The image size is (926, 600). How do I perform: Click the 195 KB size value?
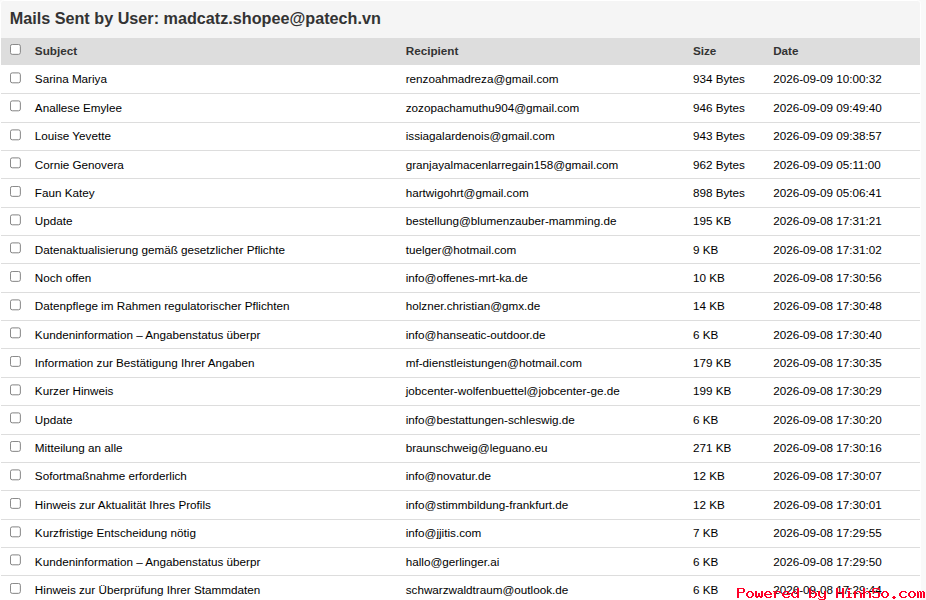pos(712,221)
